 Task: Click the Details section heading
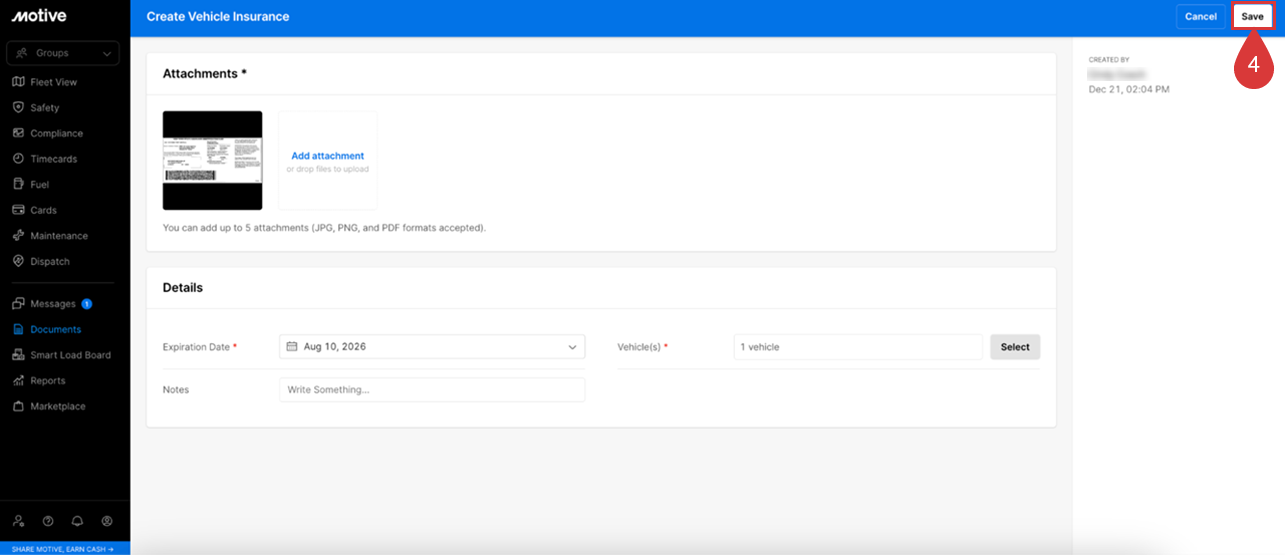tap(183, 288)
